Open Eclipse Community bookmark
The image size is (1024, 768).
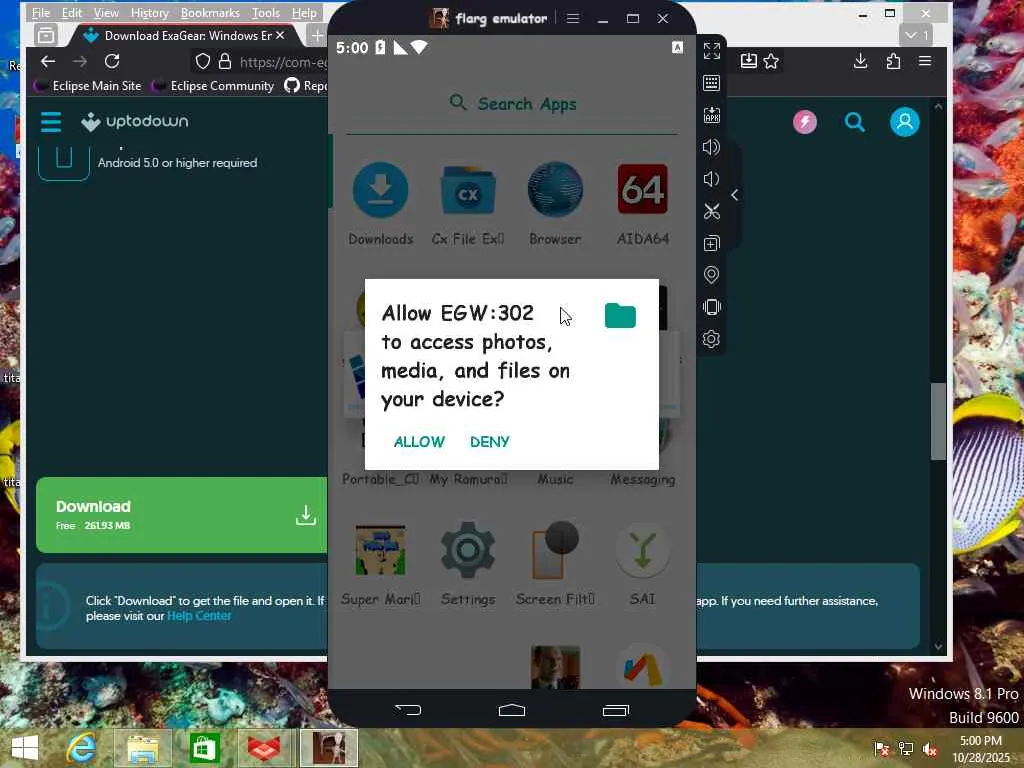[x=213, y=86]
